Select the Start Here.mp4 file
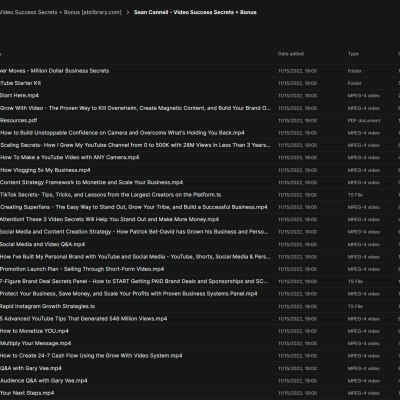The height and width of the screenshot is (400, 400). click(x=19, y=95)
